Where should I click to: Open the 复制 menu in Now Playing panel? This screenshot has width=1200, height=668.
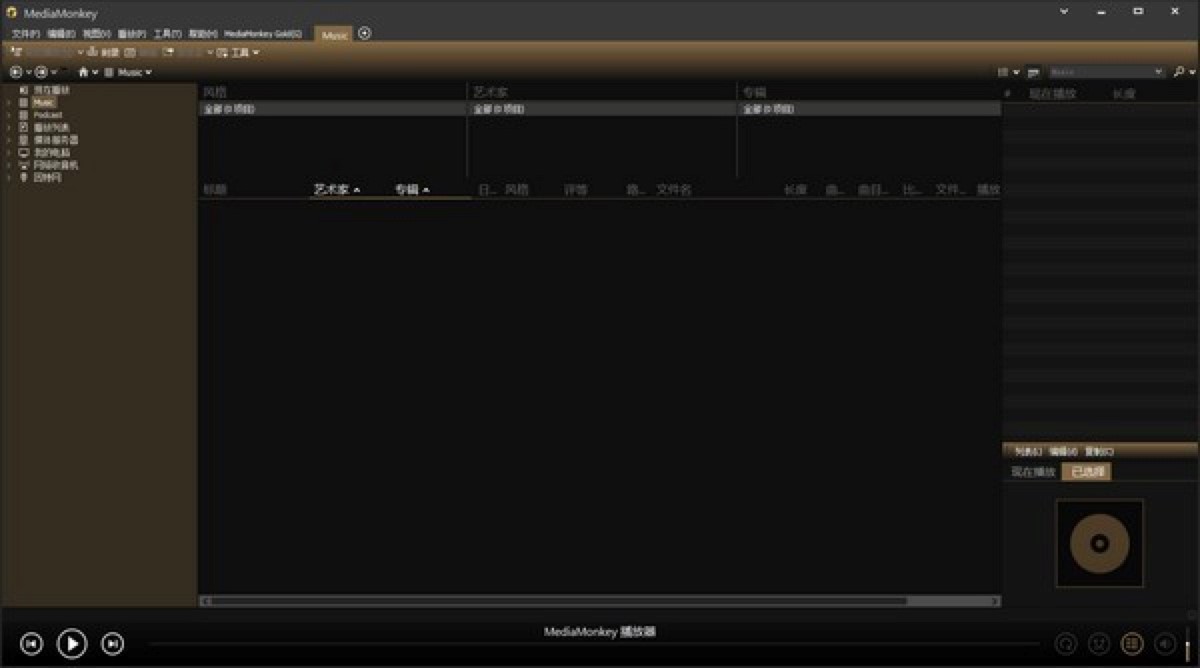1099,451
